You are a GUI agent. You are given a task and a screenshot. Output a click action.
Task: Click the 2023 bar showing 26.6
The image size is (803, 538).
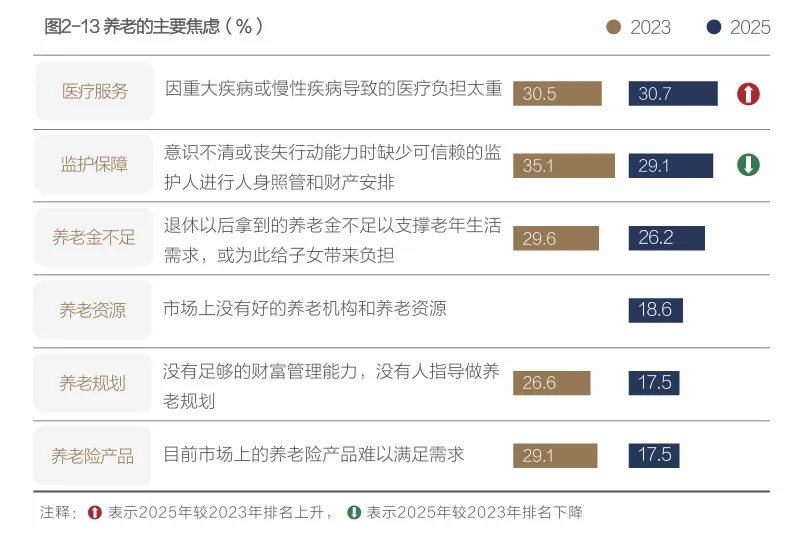(x=552, y=383)
